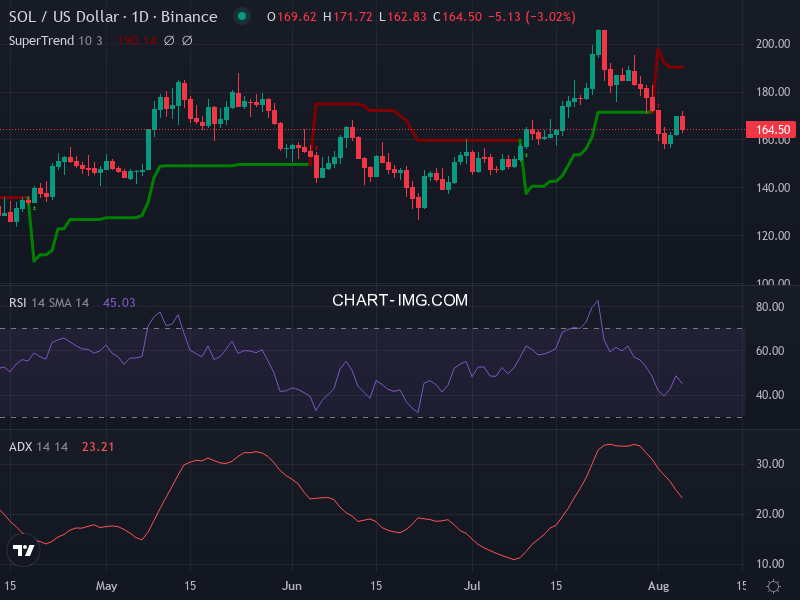800x600 pixels.
Task: Click the open value O169.62
Action: click(x=292, y=17)
